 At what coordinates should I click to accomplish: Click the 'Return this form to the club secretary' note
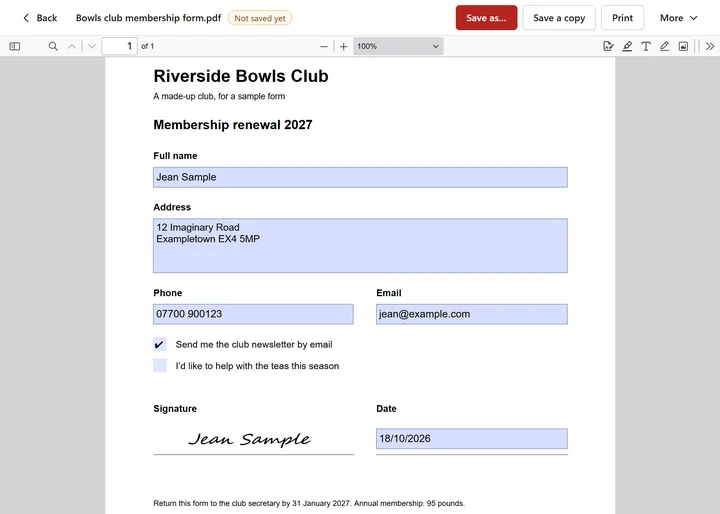tap(309, 503)
